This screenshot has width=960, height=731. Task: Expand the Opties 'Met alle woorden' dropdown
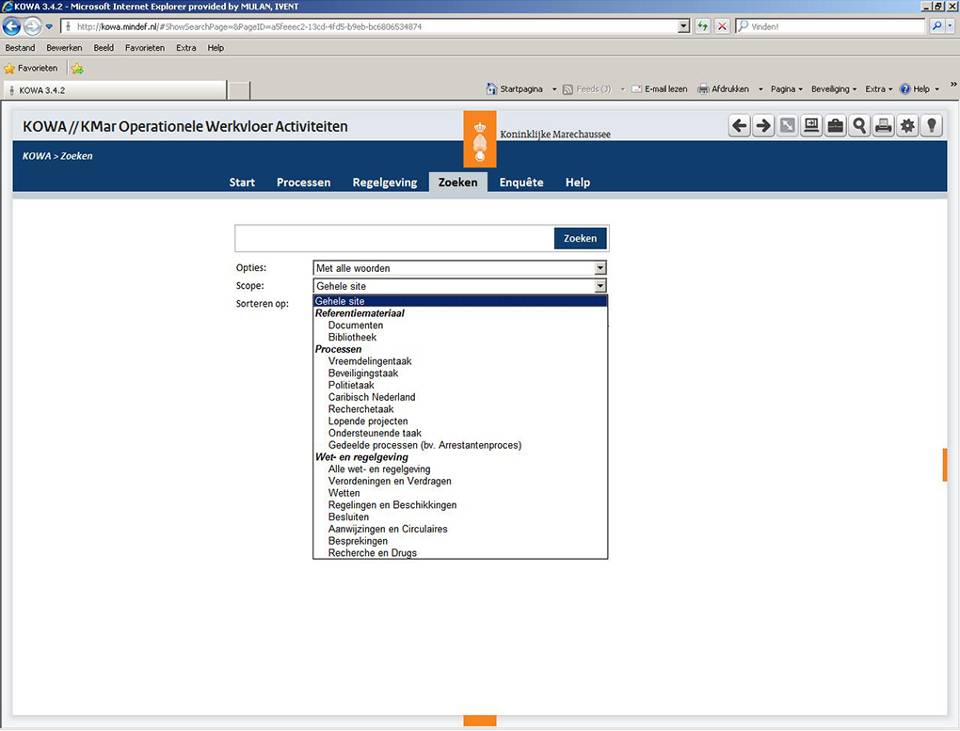[x=600, y=268]
